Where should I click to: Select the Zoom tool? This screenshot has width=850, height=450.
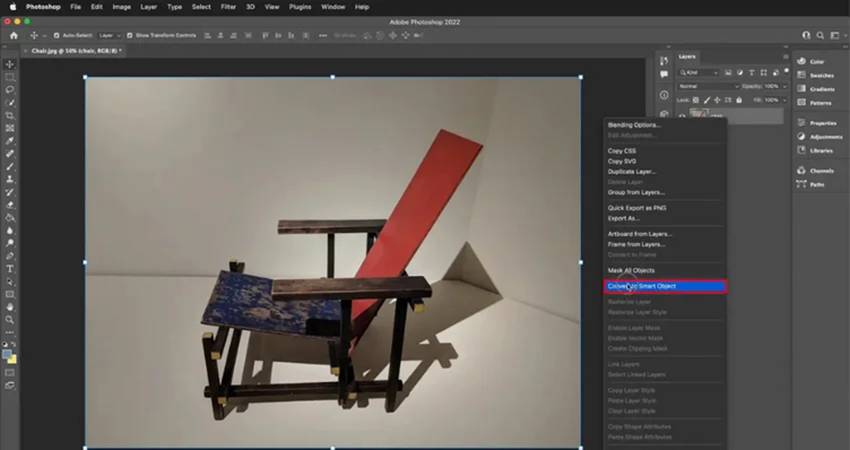[10, 320]
